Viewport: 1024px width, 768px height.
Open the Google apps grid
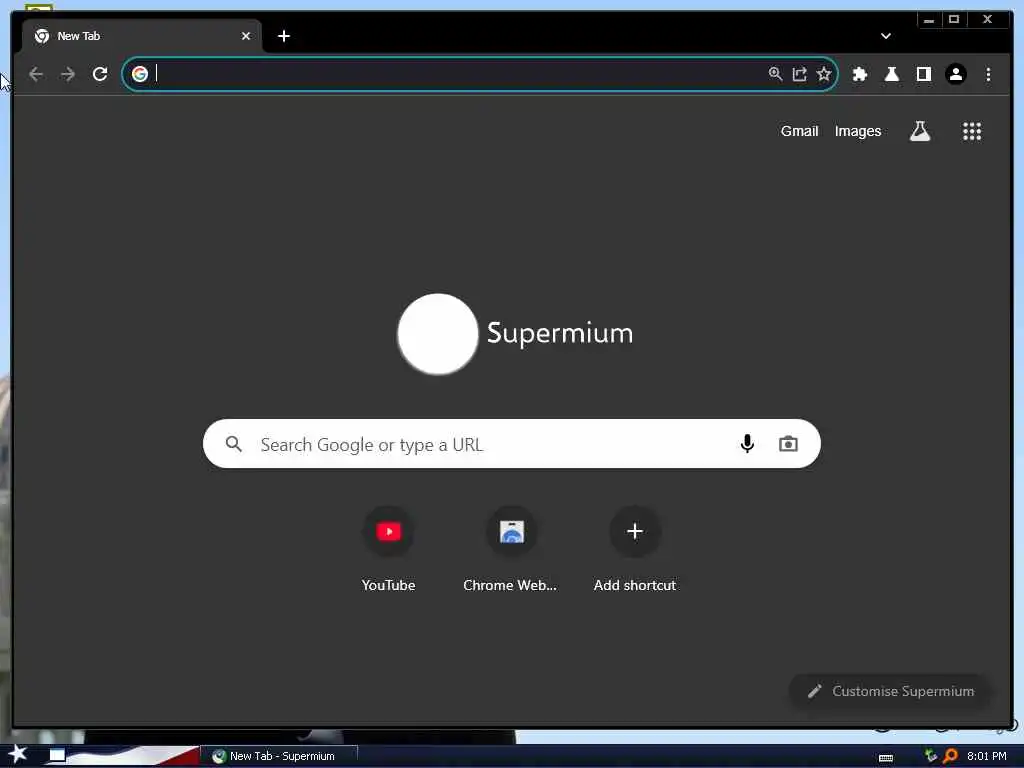972,131
